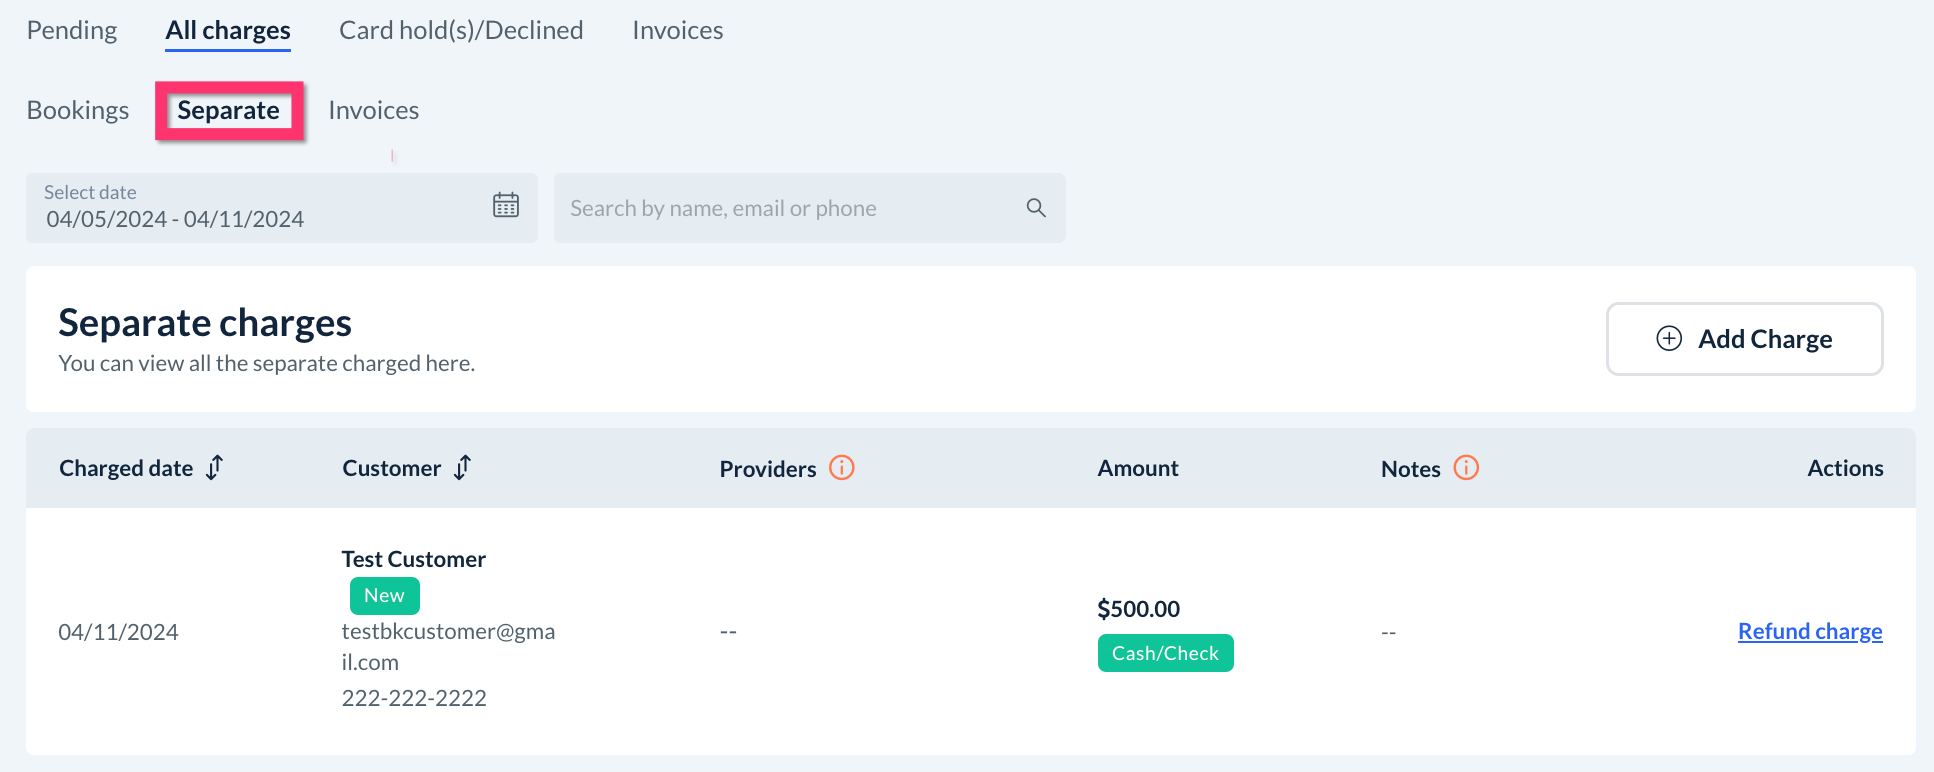Show Notes info tooltip icon
This screenshot has height=772, width=1934.
1466,468
